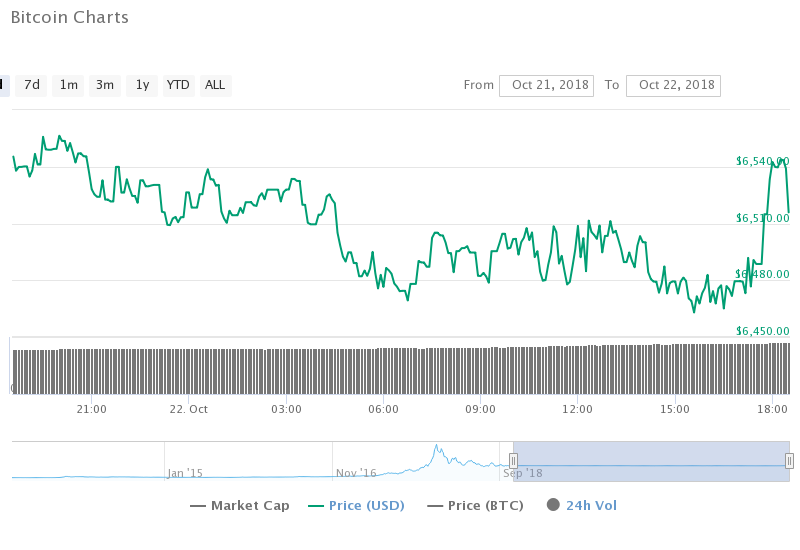Select the 7d time range button
This screenshot has width=800, height=550.
(x=32, y=85)
